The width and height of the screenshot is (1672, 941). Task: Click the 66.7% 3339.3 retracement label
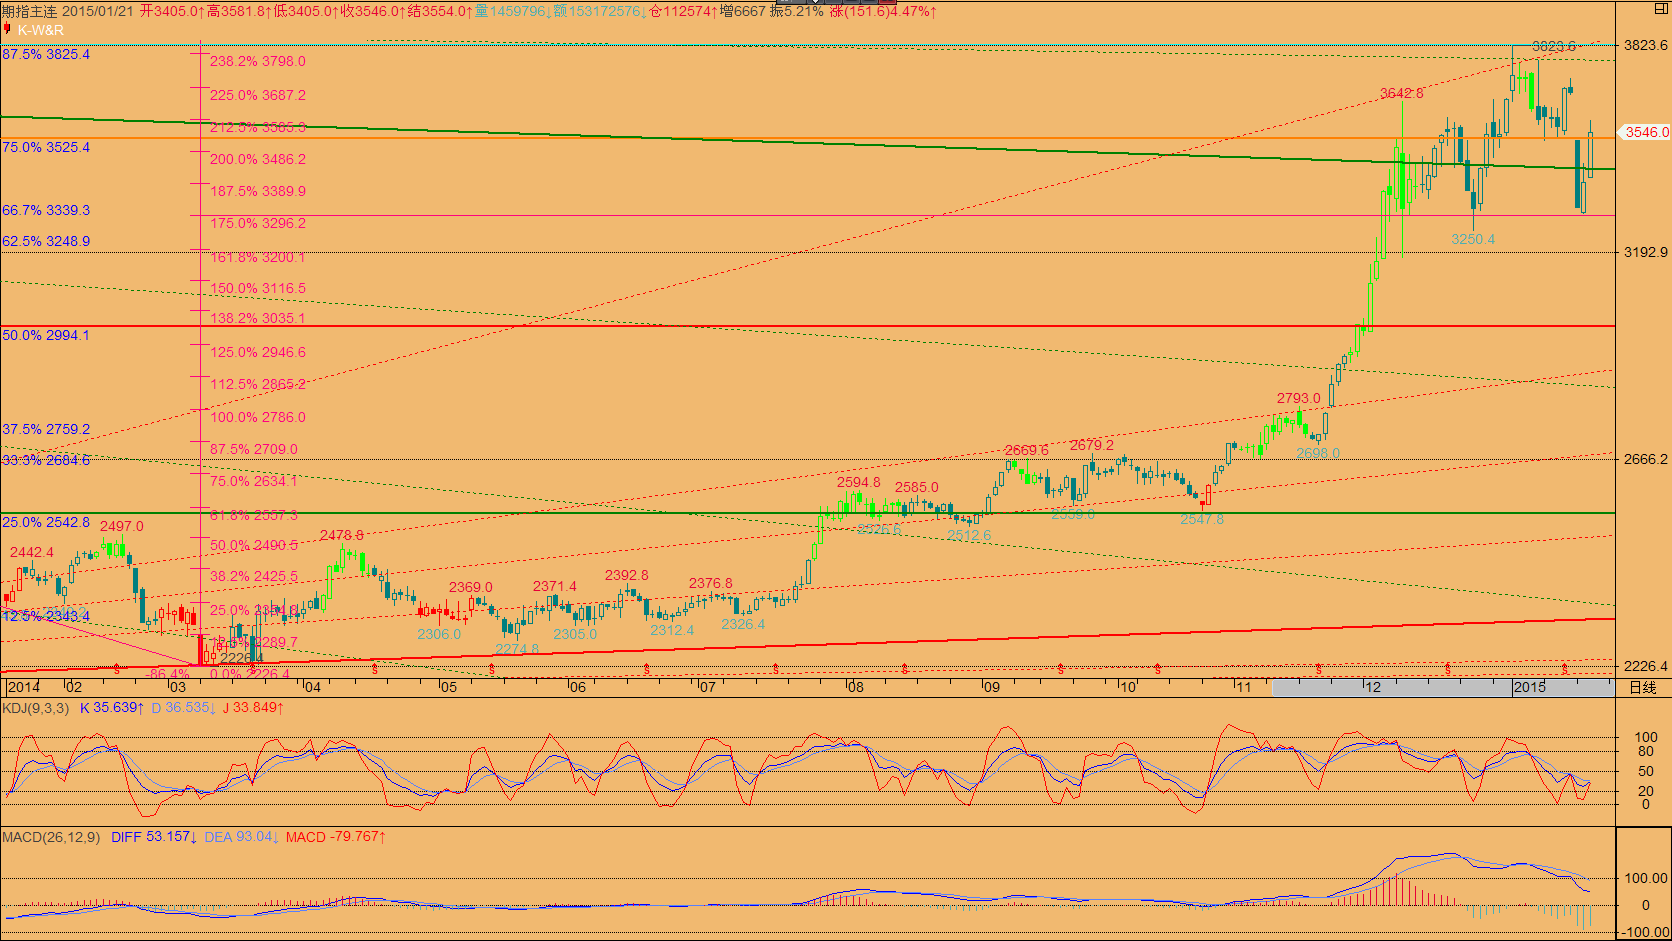[46, 210]
